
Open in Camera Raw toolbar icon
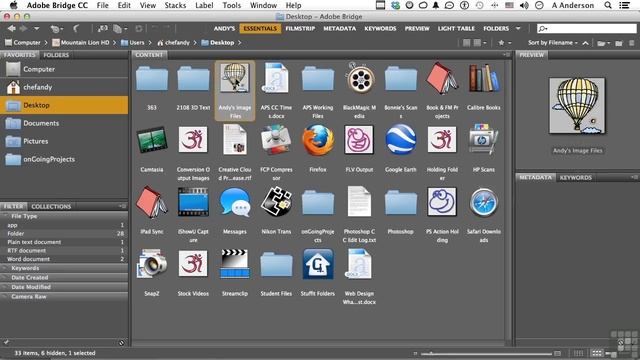139,29
